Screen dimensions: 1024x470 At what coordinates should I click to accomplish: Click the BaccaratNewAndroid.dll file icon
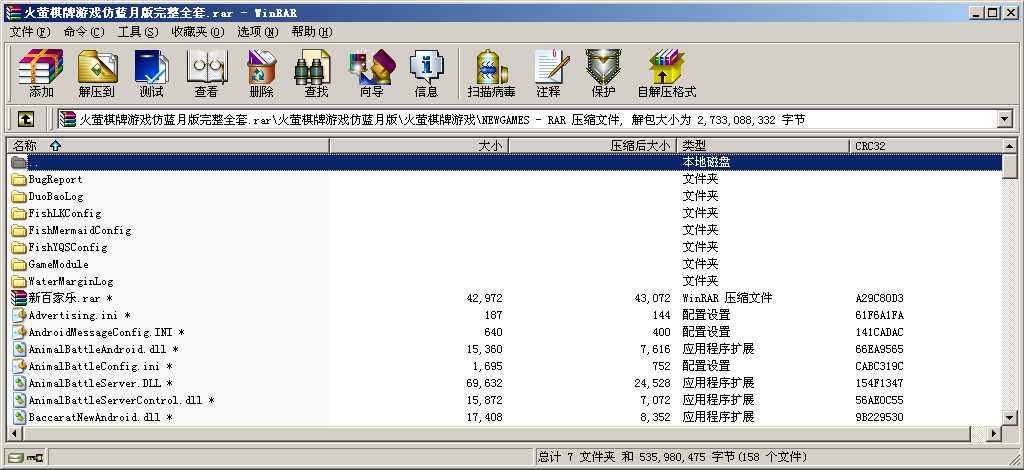(19, 417)
